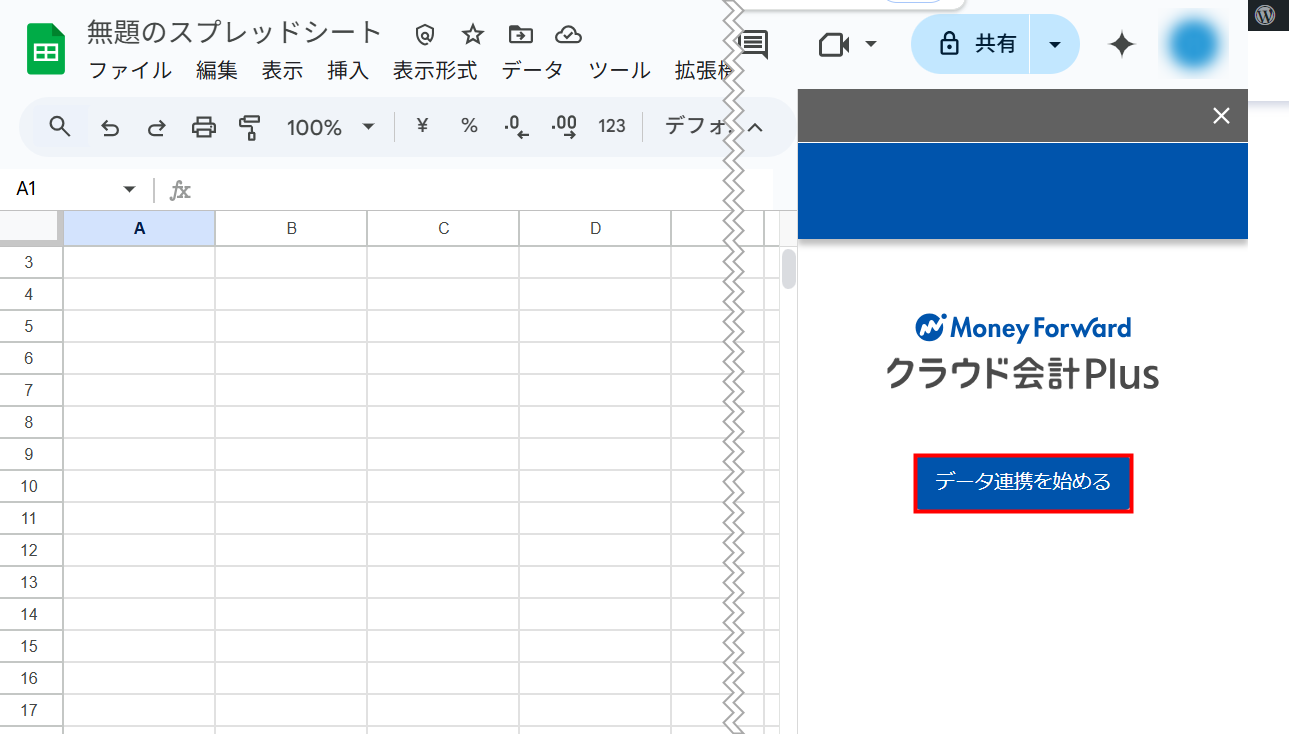
Task: Select column A header
Action: [x=139, y=228]
